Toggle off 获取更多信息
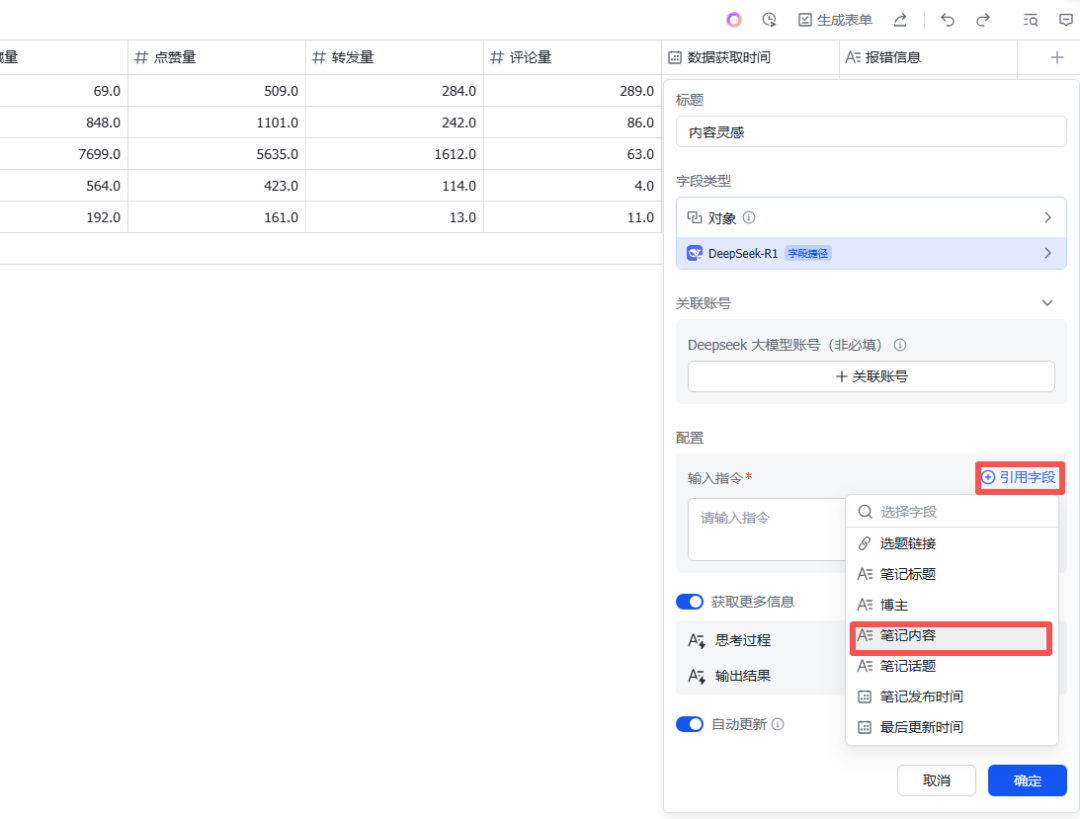The height and width of the screenshot is (819, 1080). click(690, 601)
